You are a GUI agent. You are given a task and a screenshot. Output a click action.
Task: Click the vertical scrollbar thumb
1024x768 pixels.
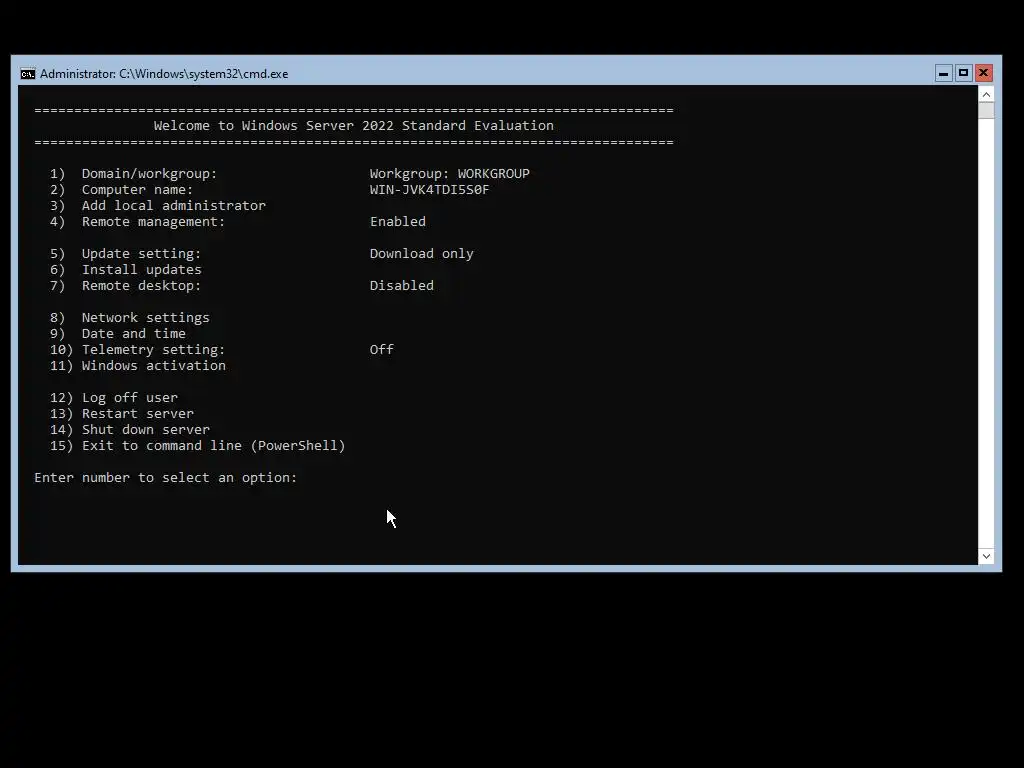coord(986,110)
